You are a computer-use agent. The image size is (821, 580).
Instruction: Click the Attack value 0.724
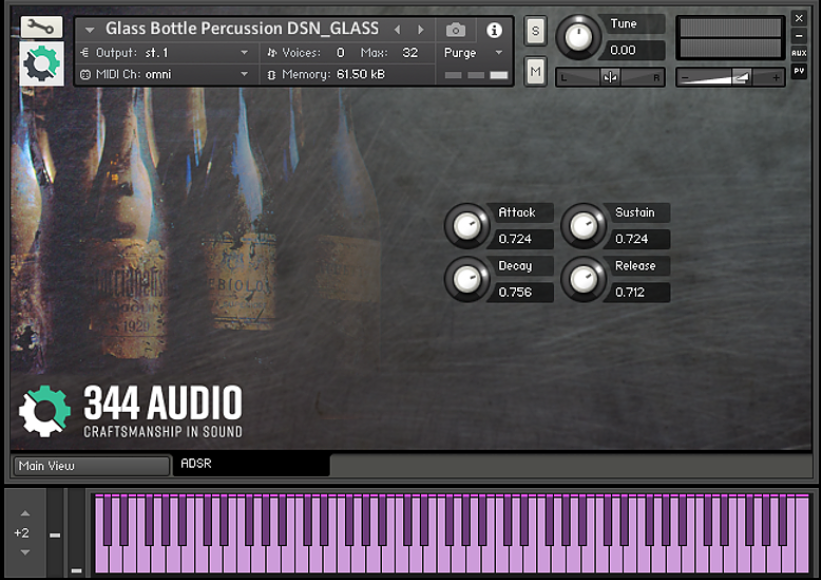point(520,239)
